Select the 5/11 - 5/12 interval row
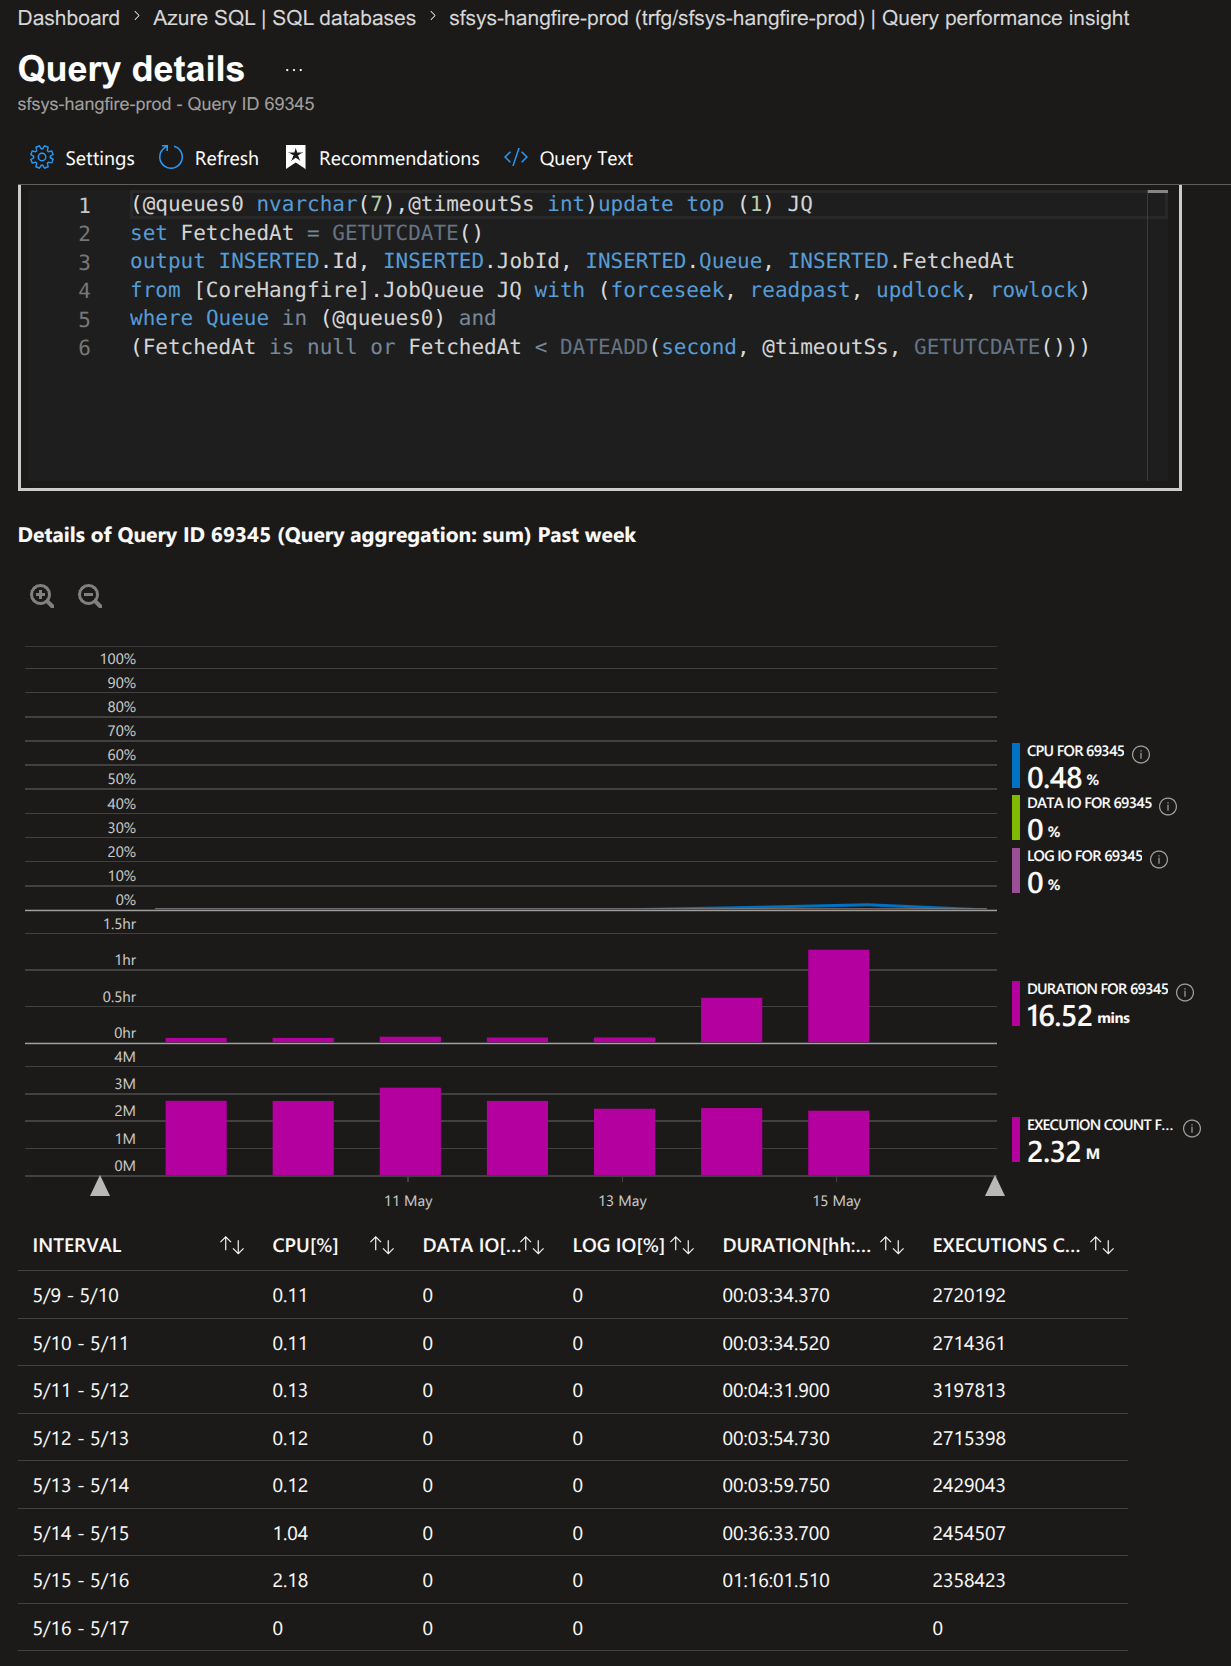This screenshot has width=1231, height=1666. point(573,1390)
